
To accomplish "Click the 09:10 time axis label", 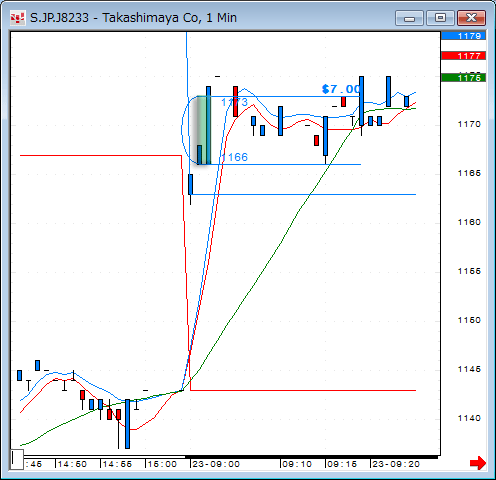I will coord(297,464).
